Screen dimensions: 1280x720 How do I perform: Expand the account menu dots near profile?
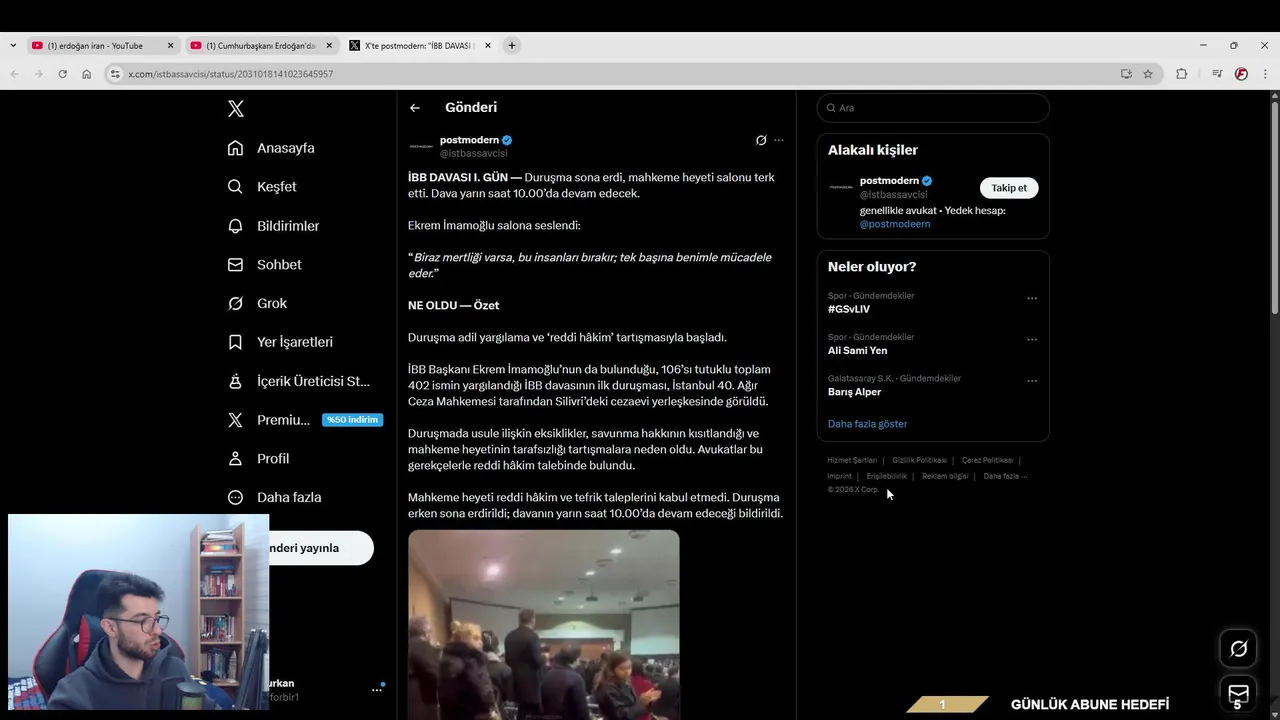click(x=377, y=689)
